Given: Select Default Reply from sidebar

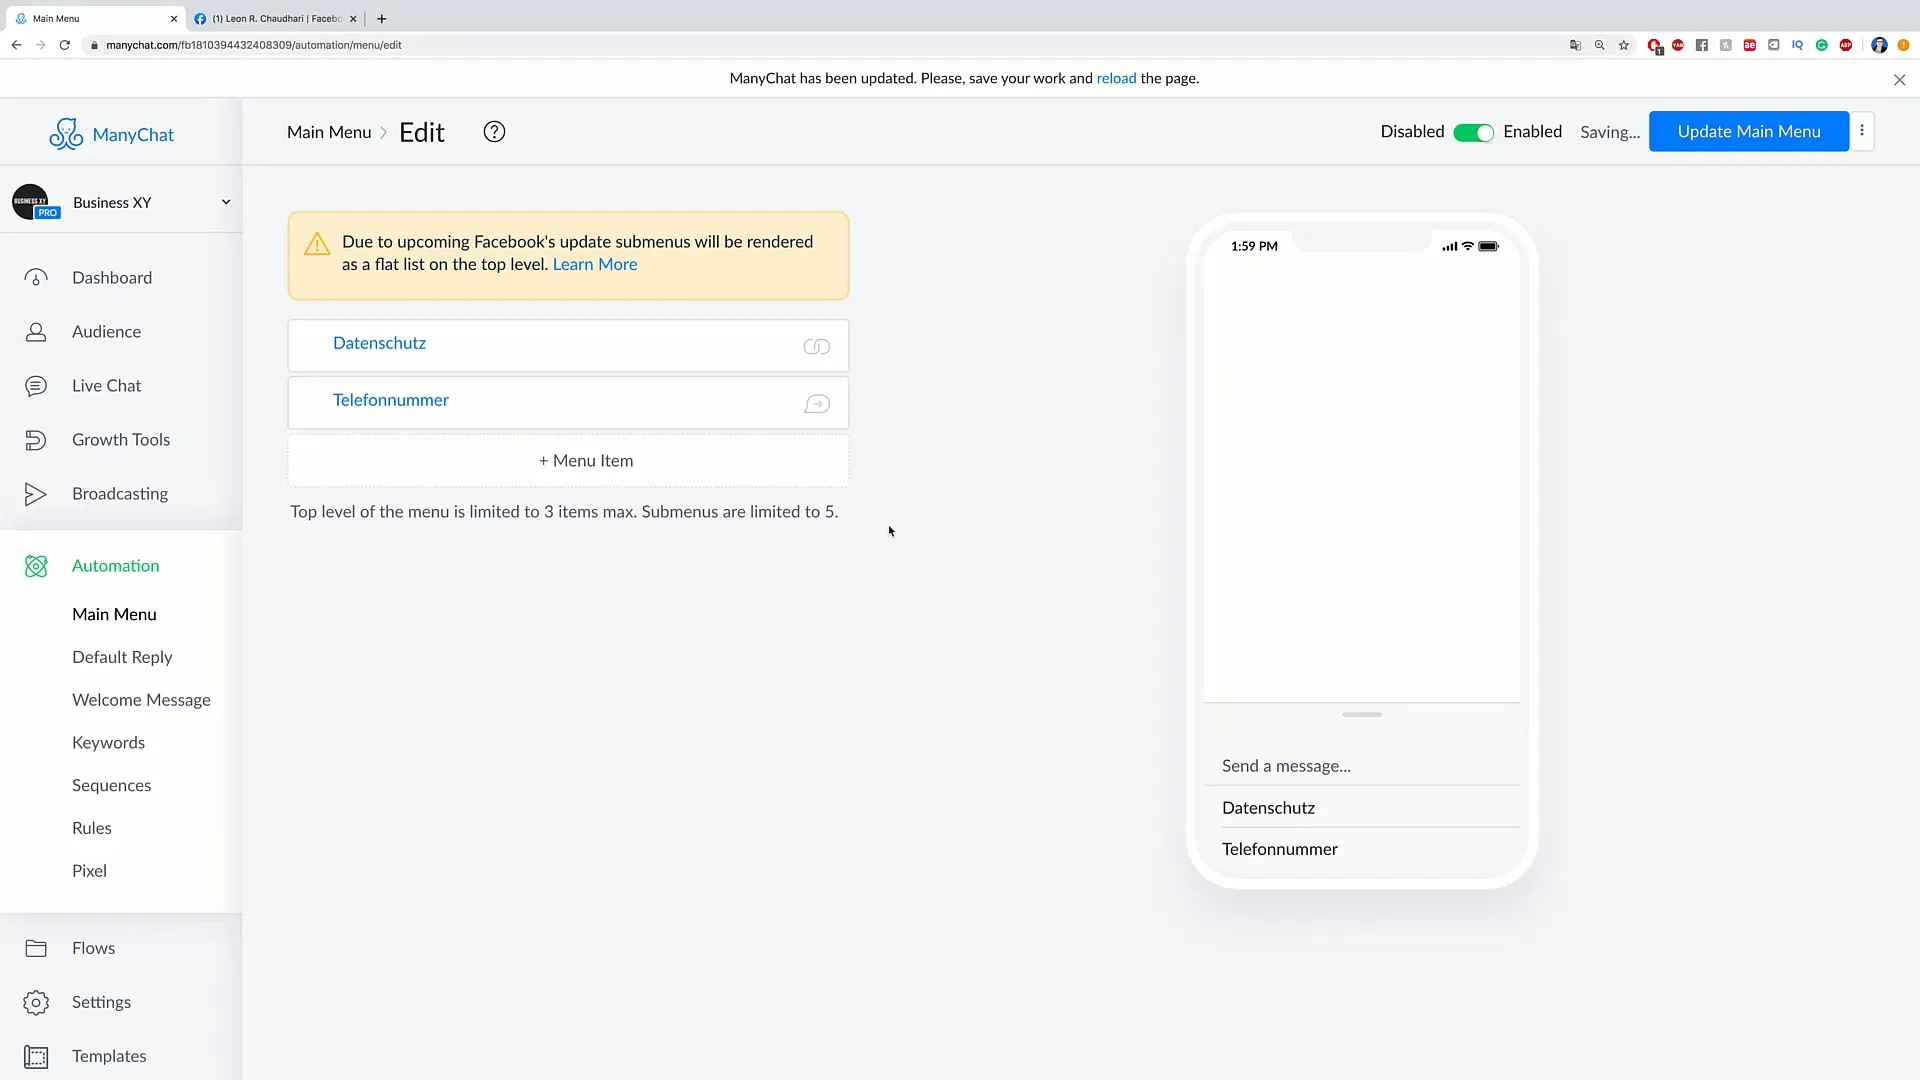Looking at the screenshot, I should click(x=121, y=657).
